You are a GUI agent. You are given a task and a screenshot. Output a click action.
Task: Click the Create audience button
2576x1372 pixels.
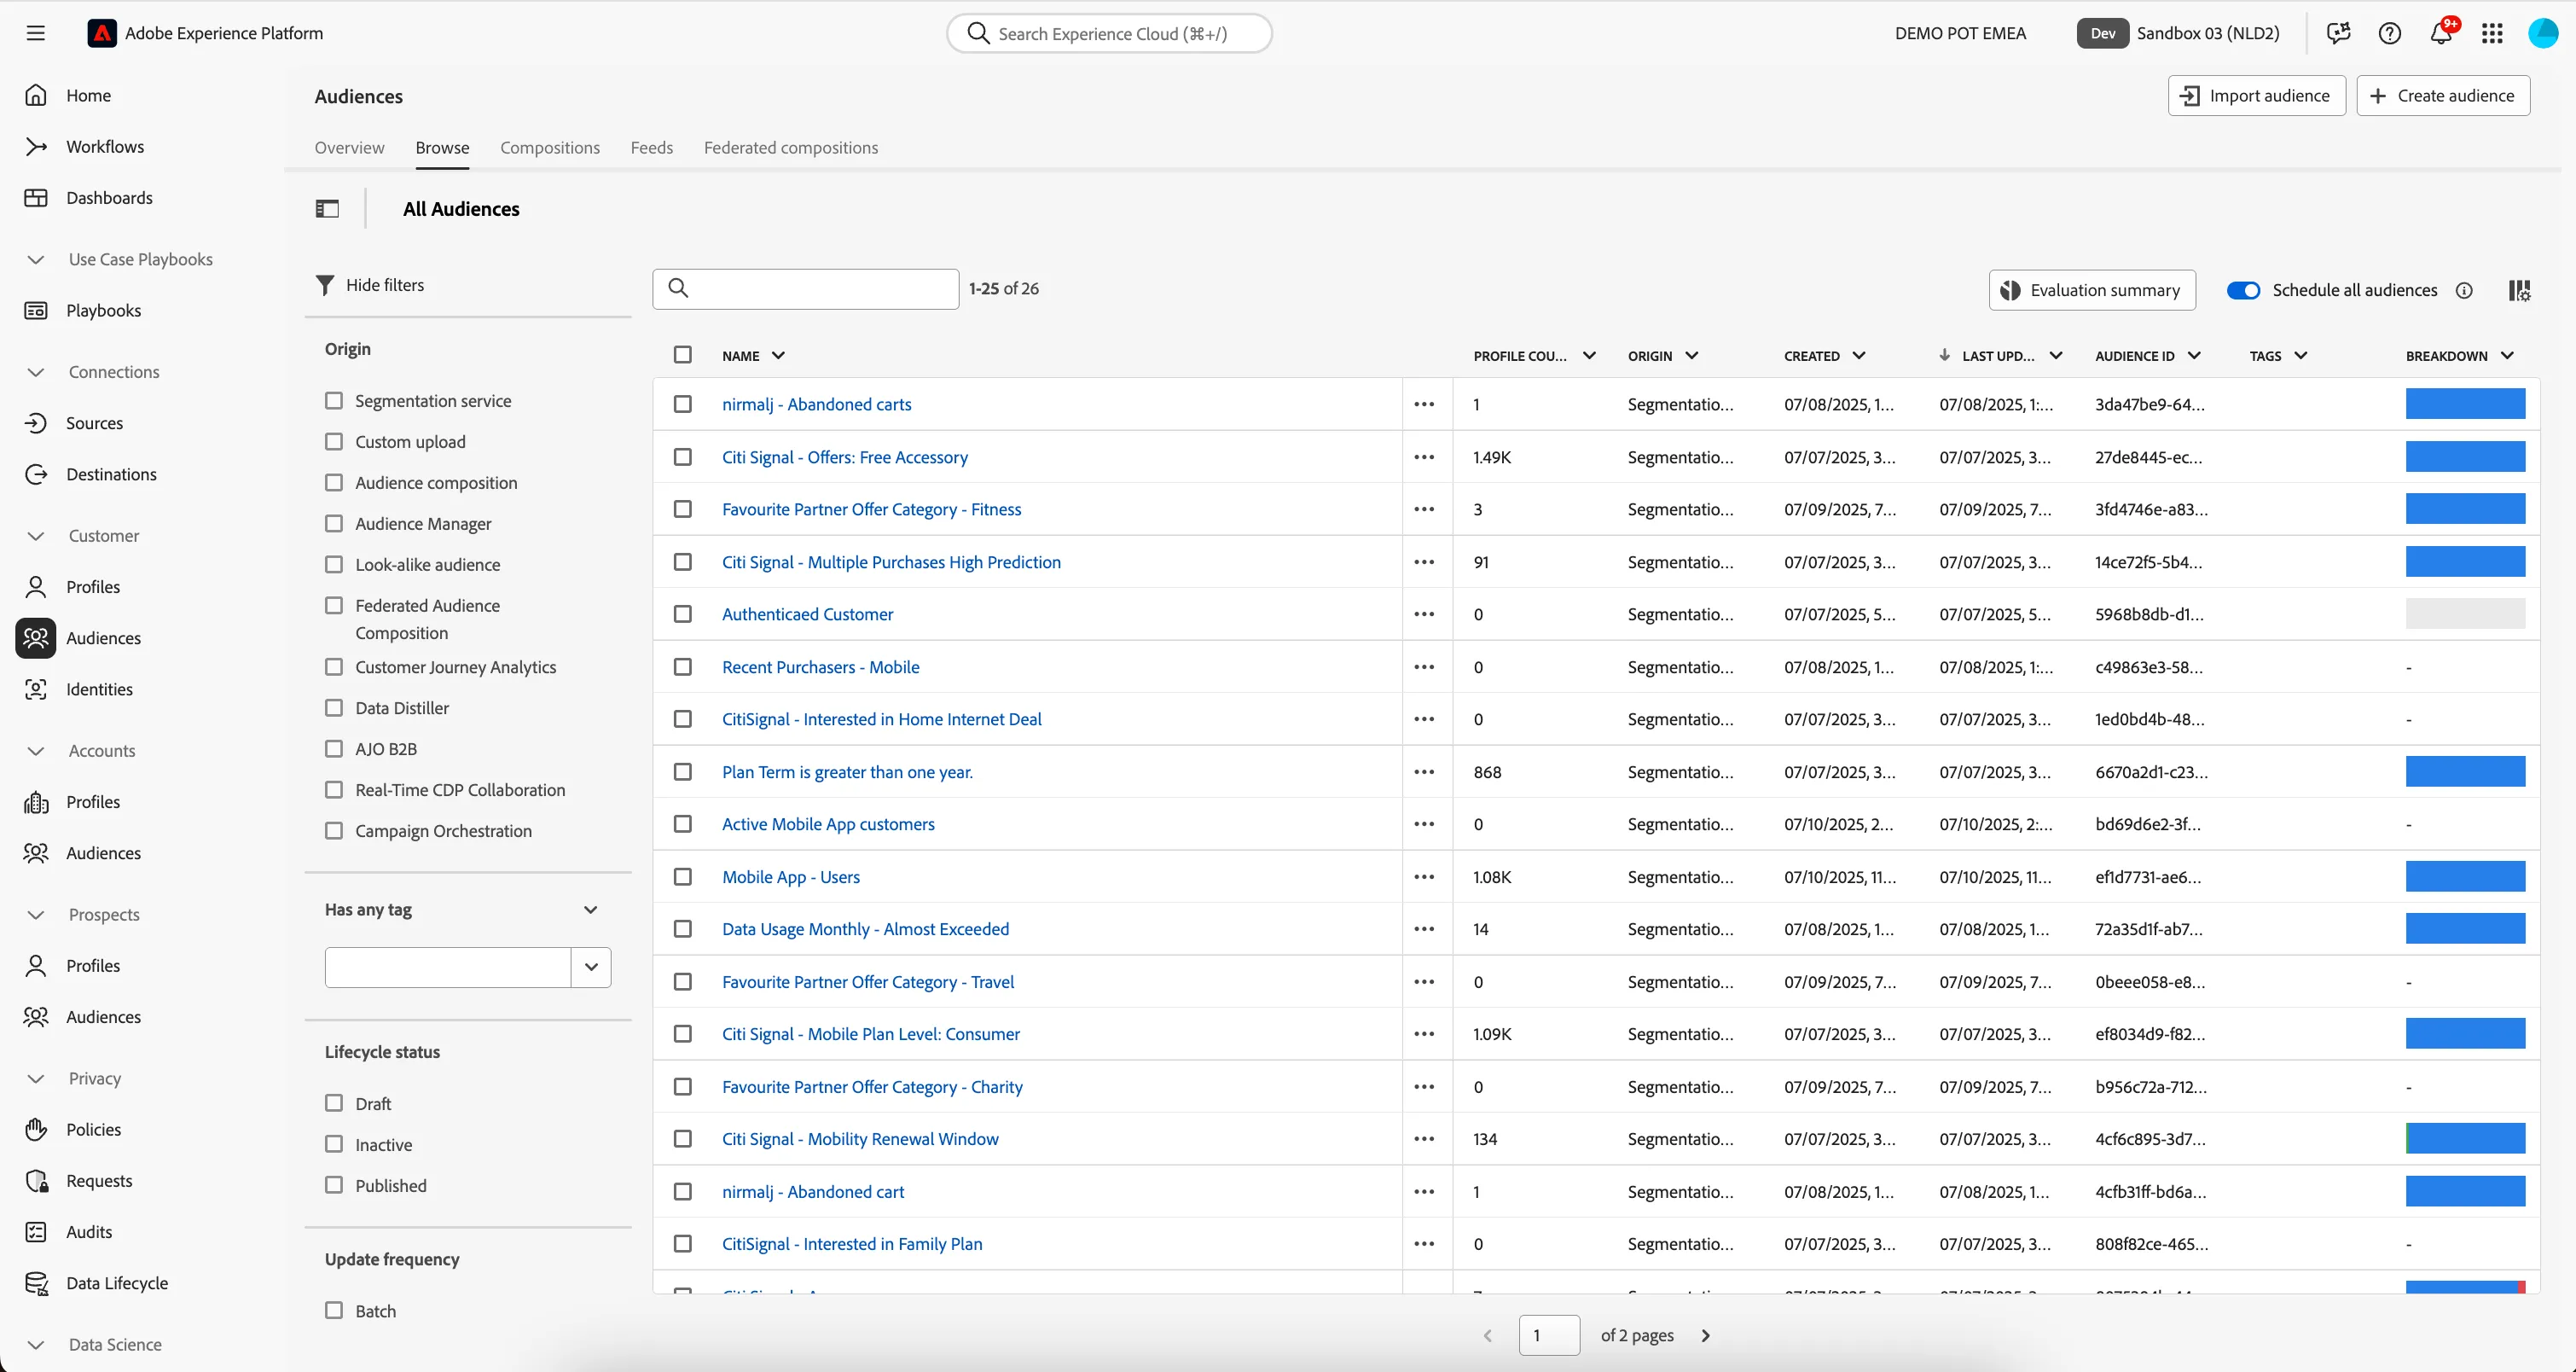point(2442,95)
